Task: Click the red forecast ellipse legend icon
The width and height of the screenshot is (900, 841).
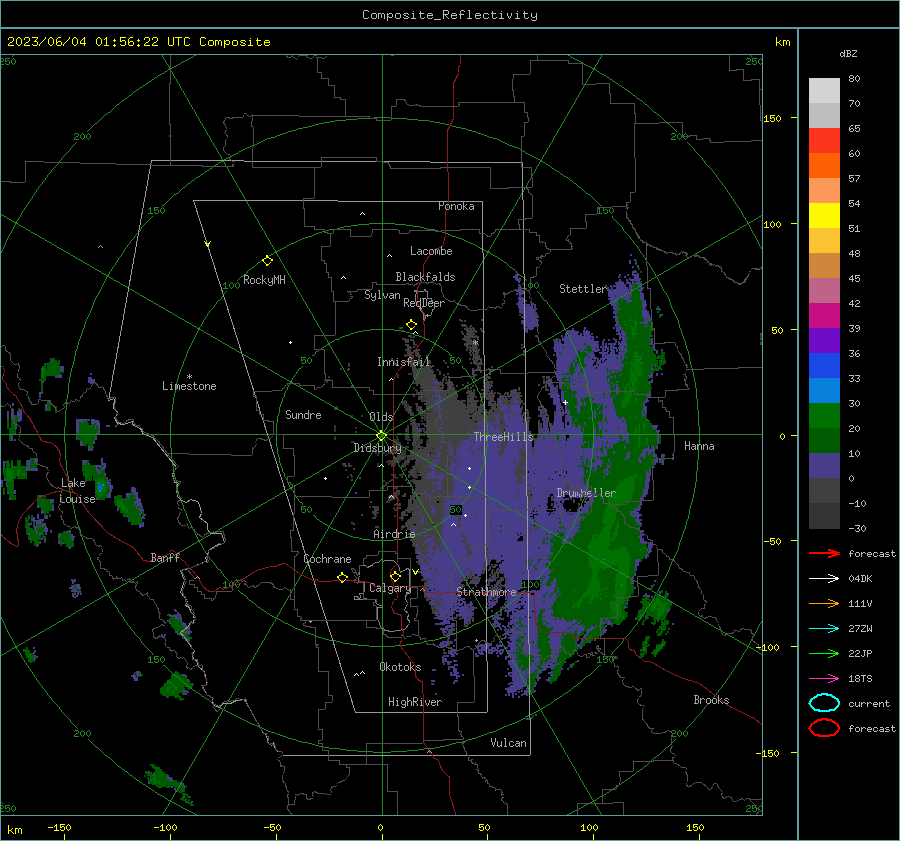Action: [x=824, y=728]
